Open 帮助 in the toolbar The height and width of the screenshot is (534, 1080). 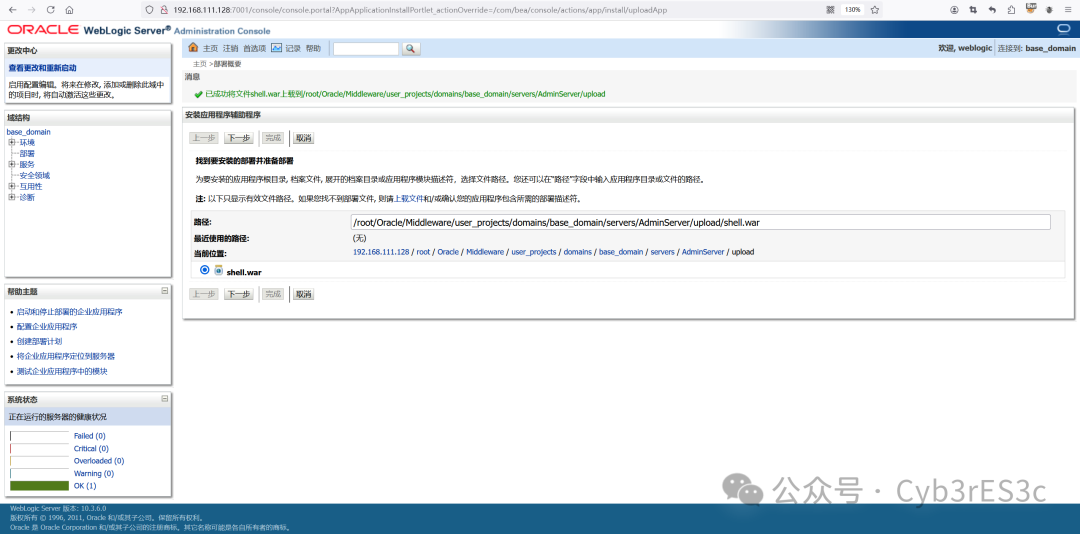click(x=313, y=49)
